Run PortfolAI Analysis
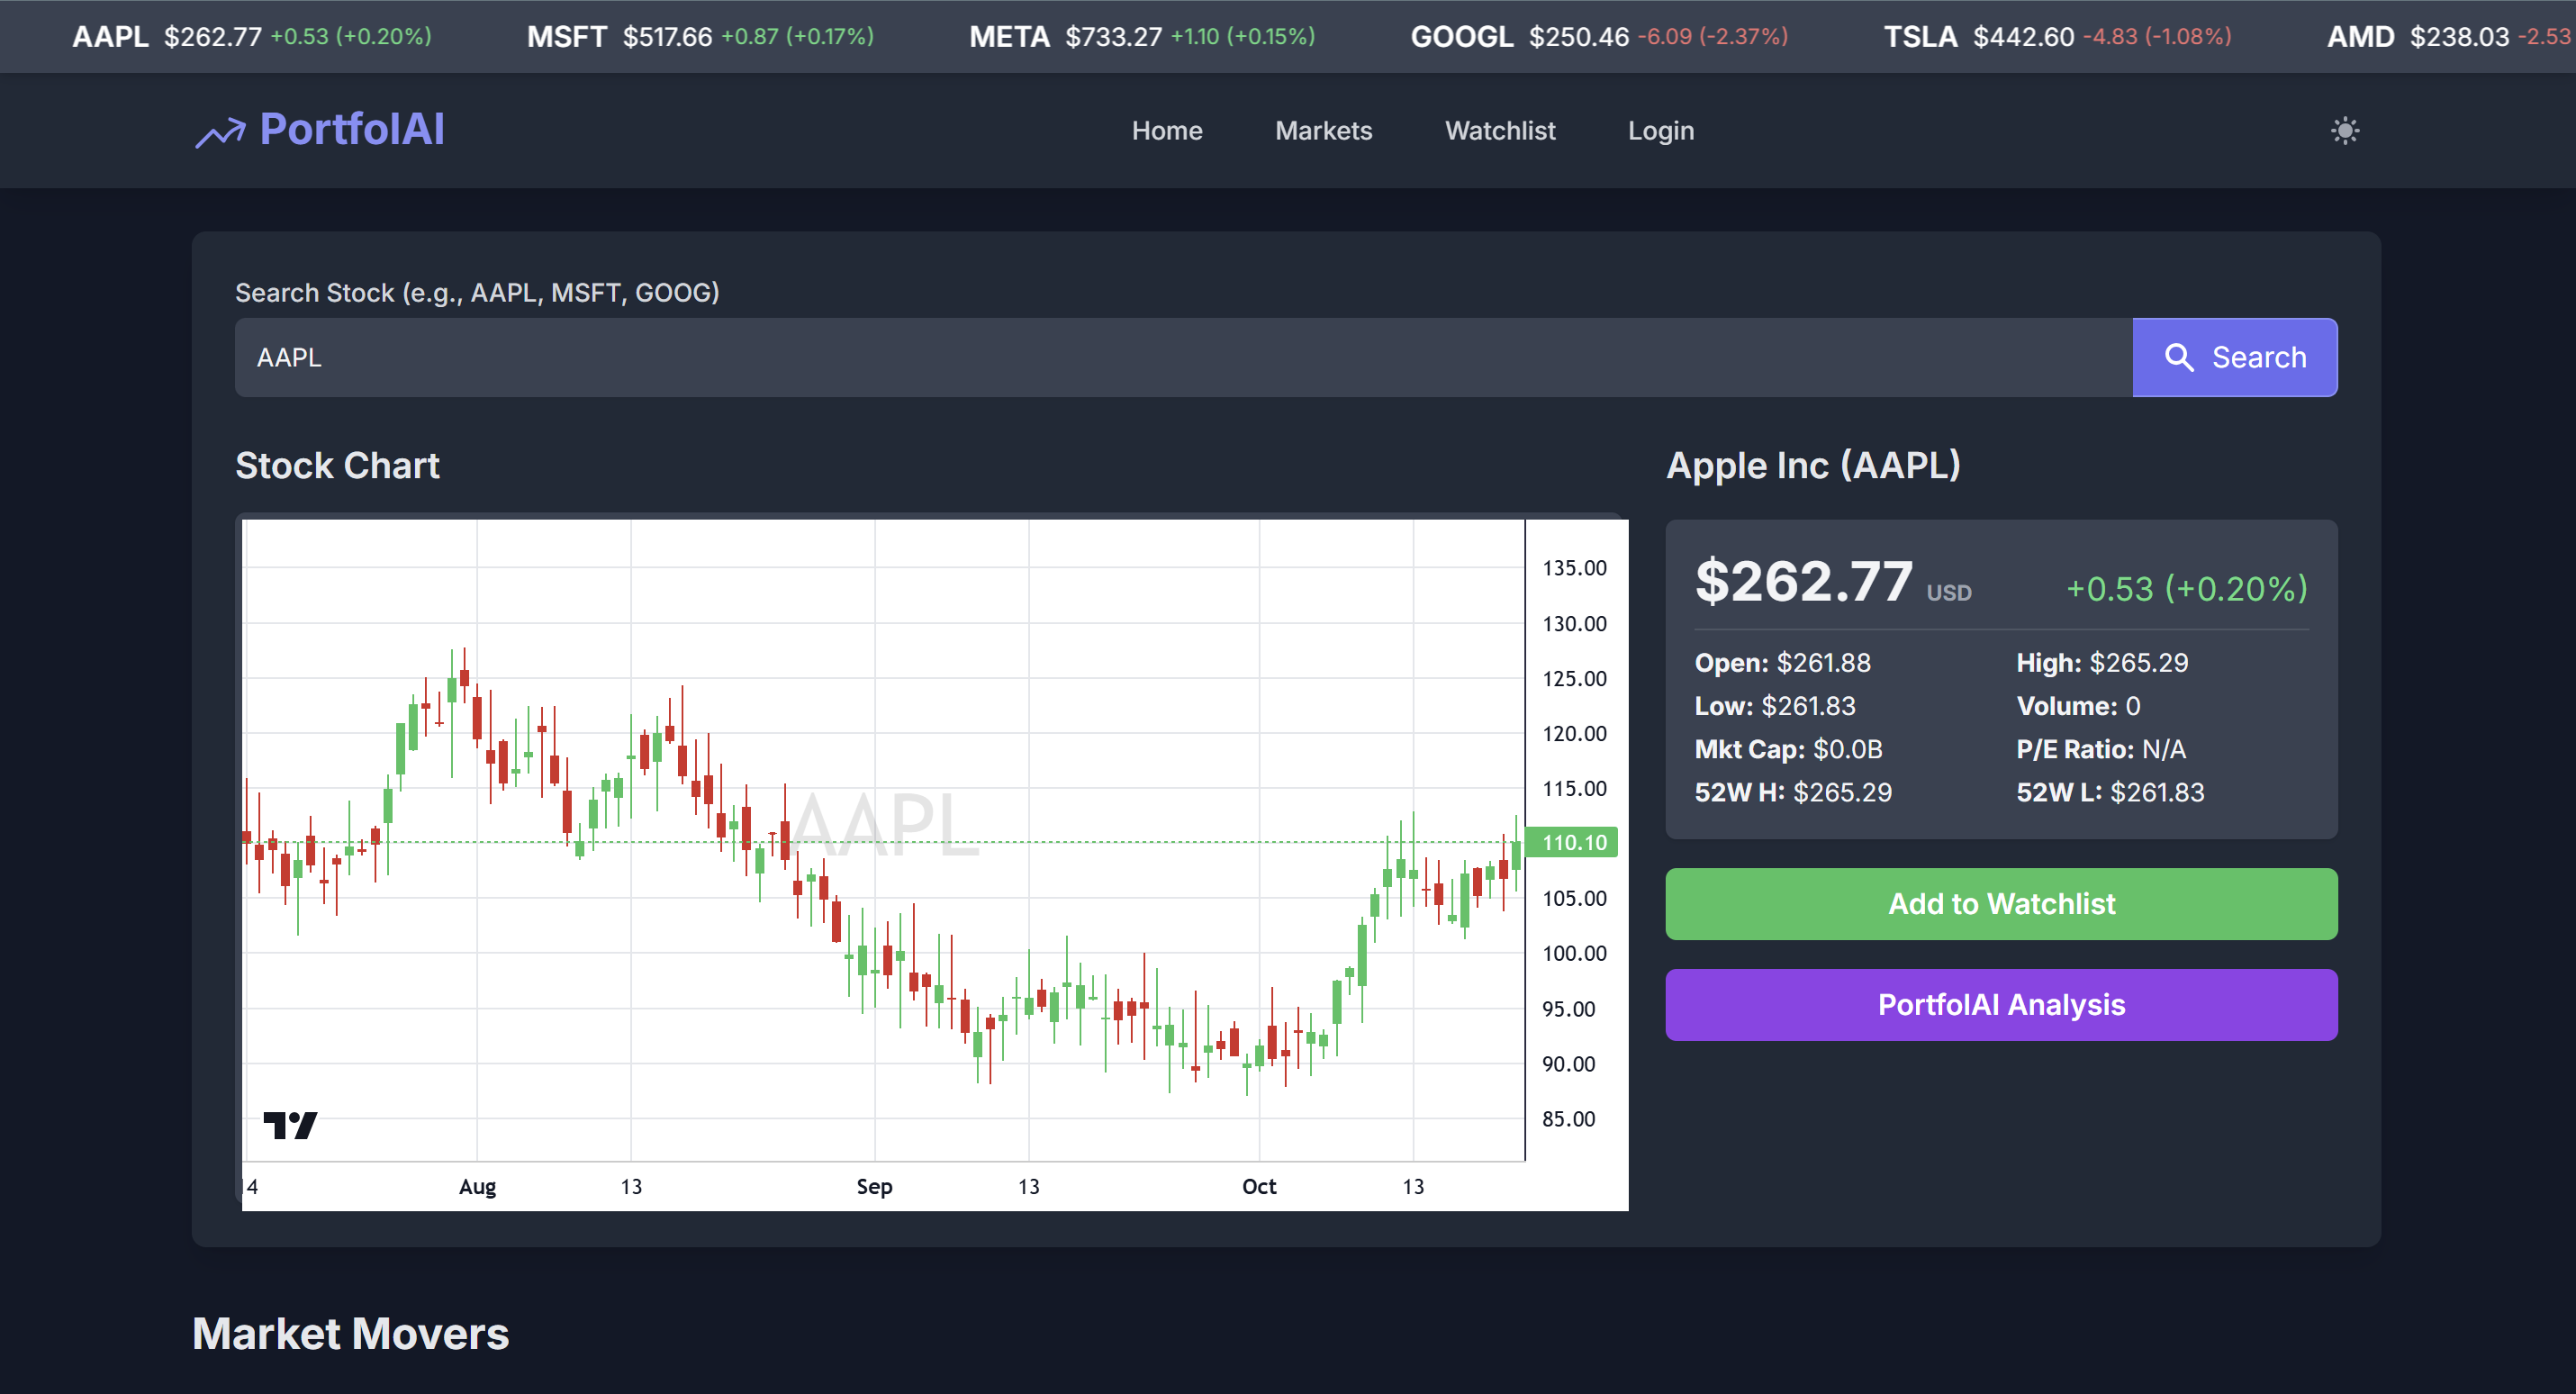 coord(2001,1005)
